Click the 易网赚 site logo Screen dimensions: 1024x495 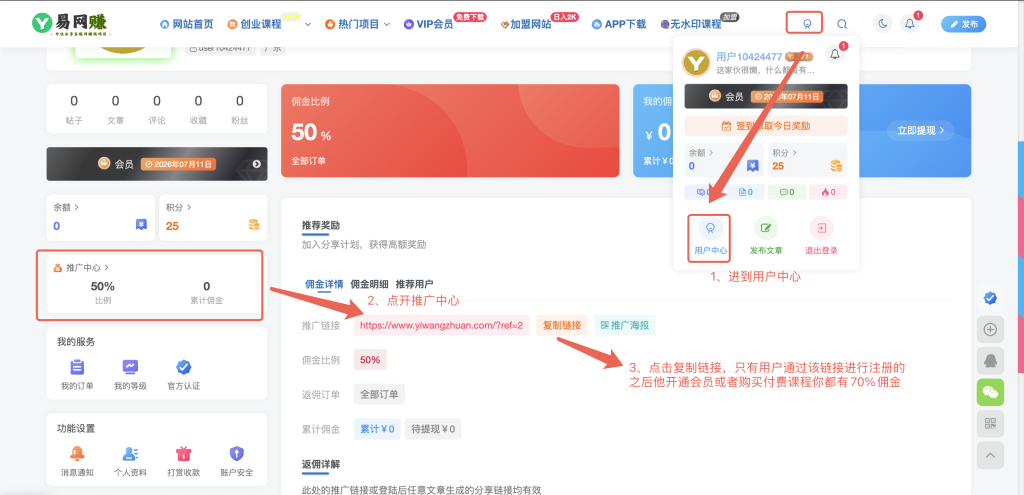click(72, 24)
